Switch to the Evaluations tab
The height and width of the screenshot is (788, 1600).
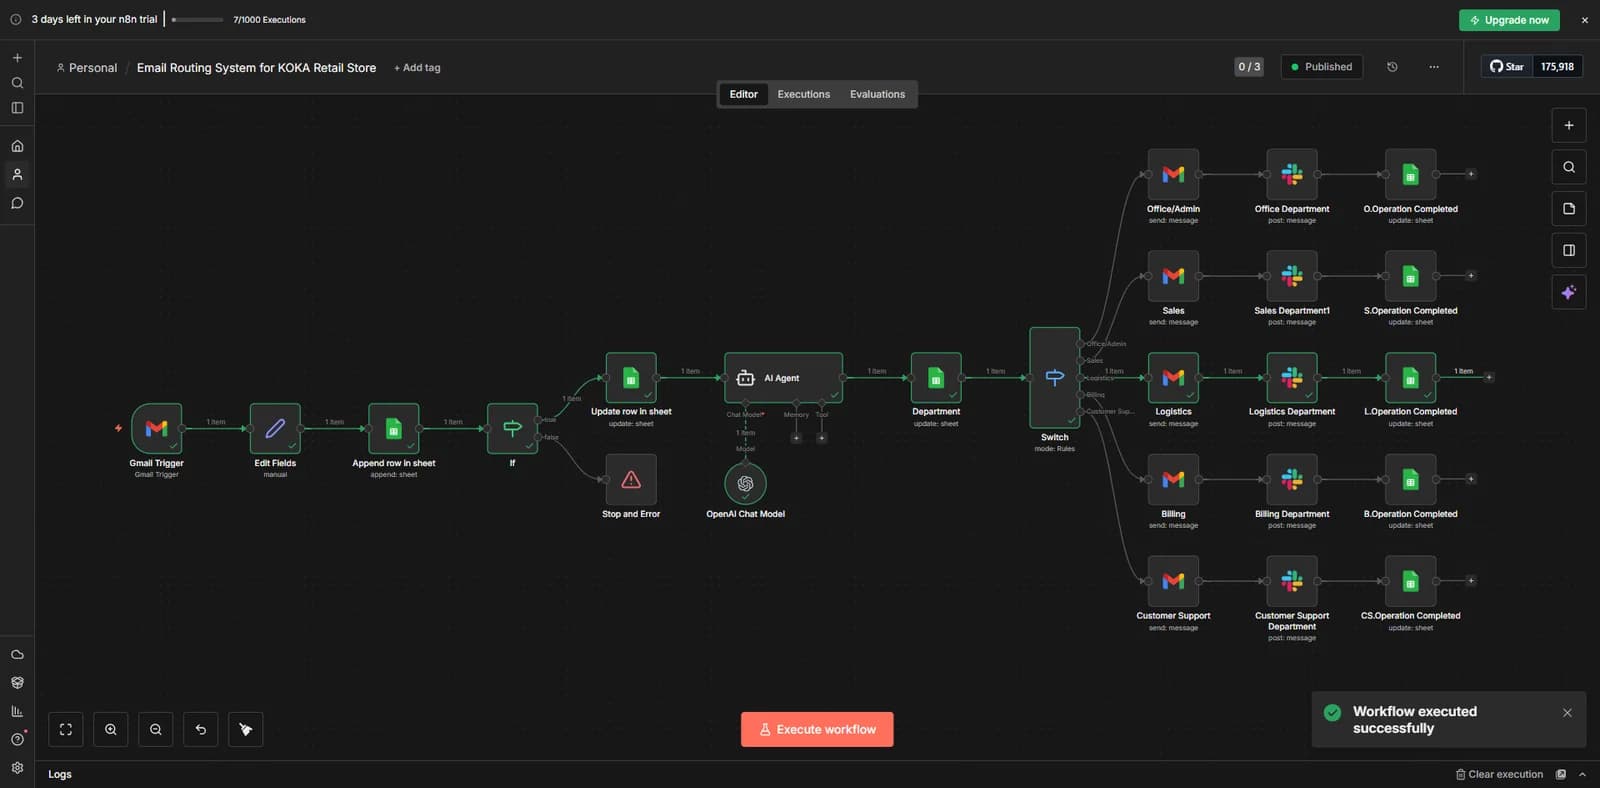877,94
